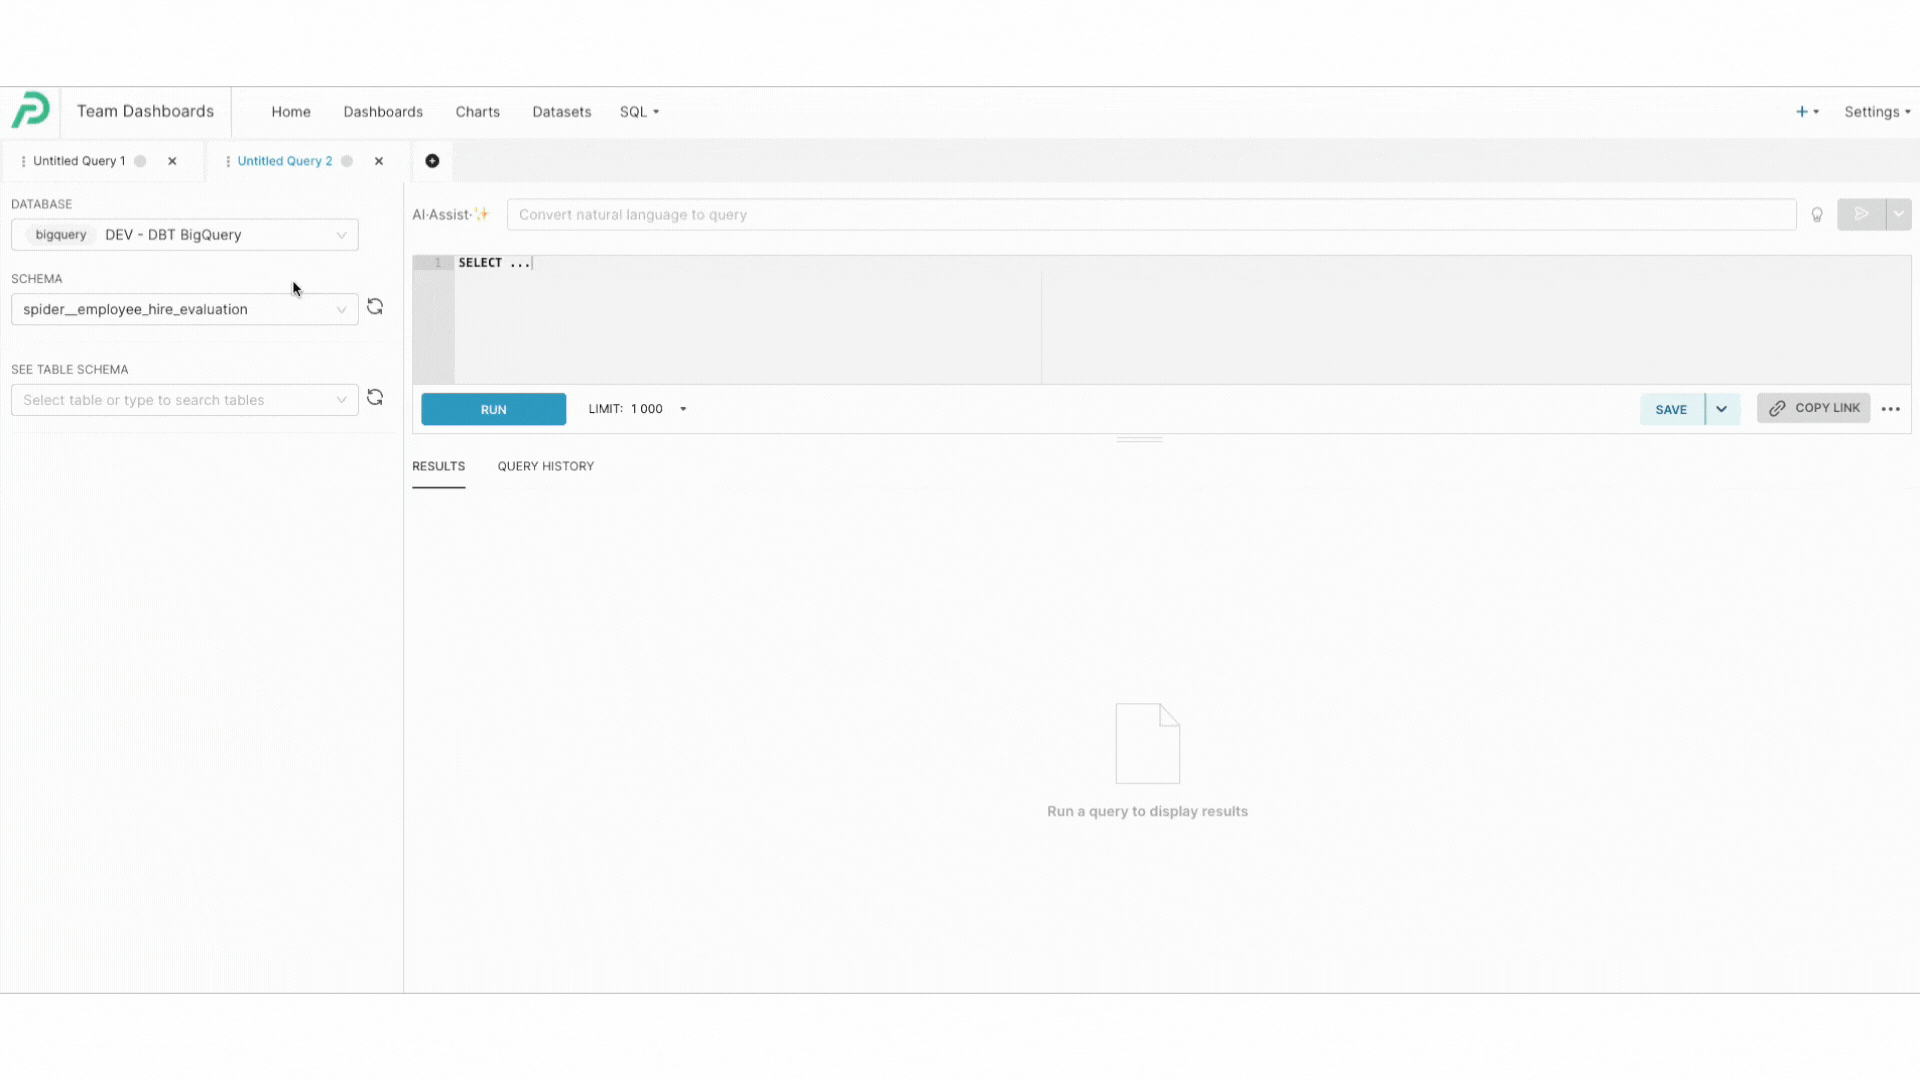
Task: Close the Untitled Query 2 tab
Action: point(379,161)
